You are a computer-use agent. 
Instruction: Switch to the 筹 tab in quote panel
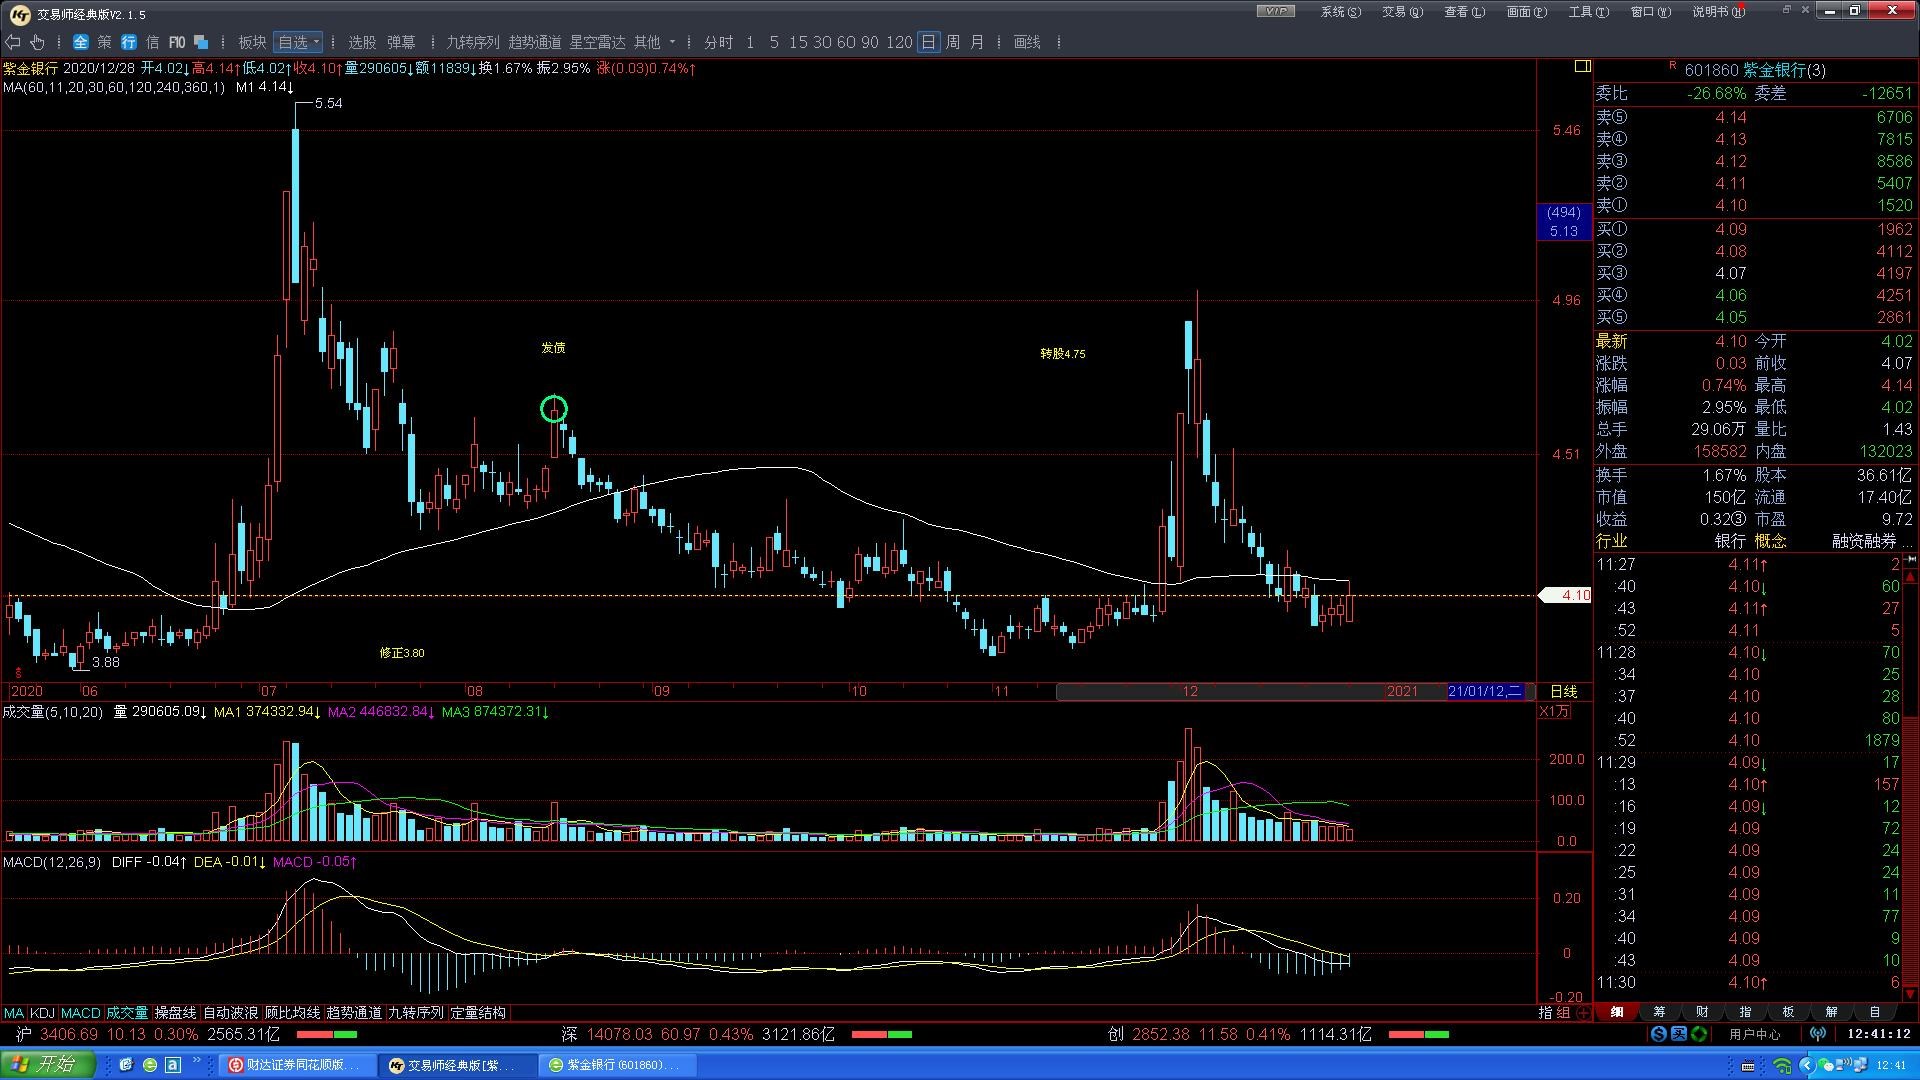point(1660,1012)
